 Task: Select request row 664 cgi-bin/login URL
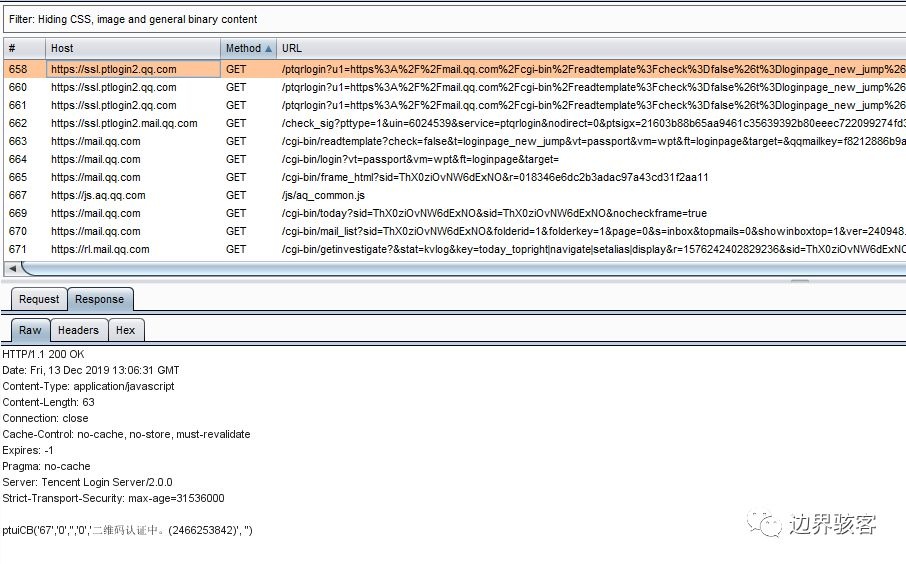tap(420, 159)
